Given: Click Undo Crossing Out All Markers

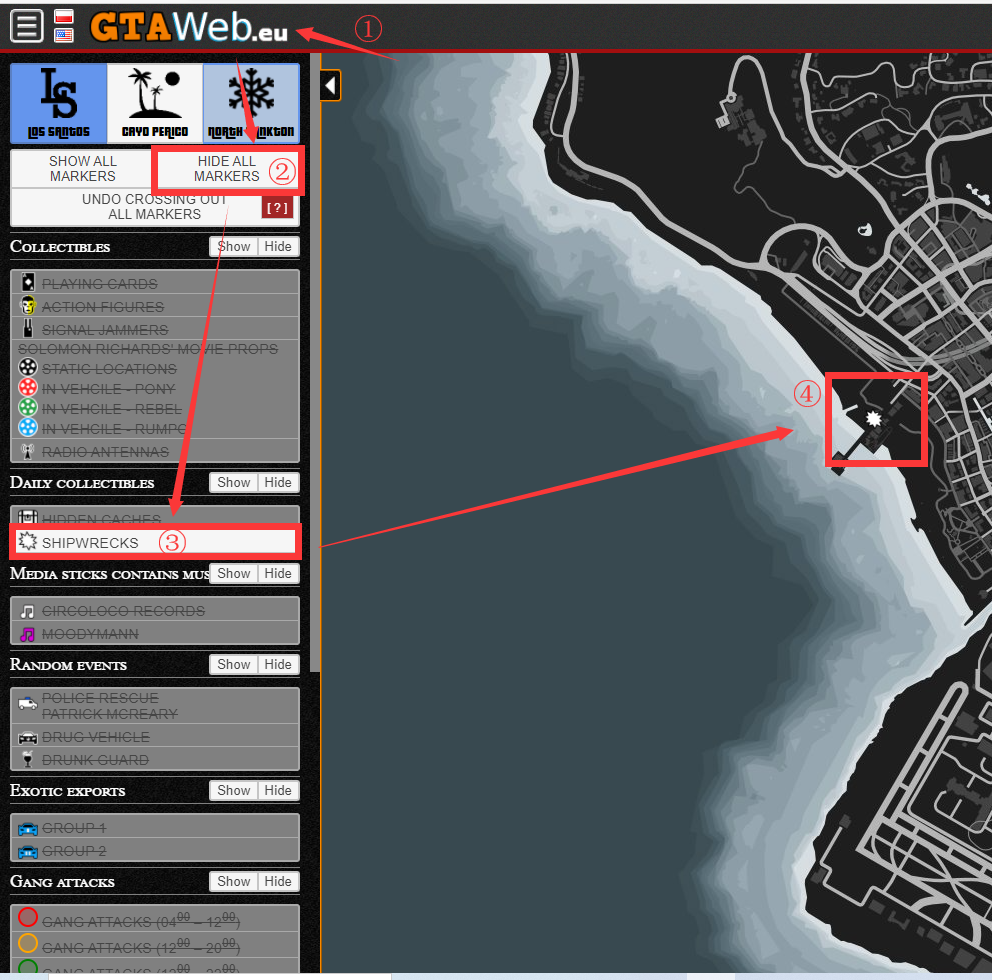Looking at the screenshot, I should pyautogui.click(x=154, y=206).
